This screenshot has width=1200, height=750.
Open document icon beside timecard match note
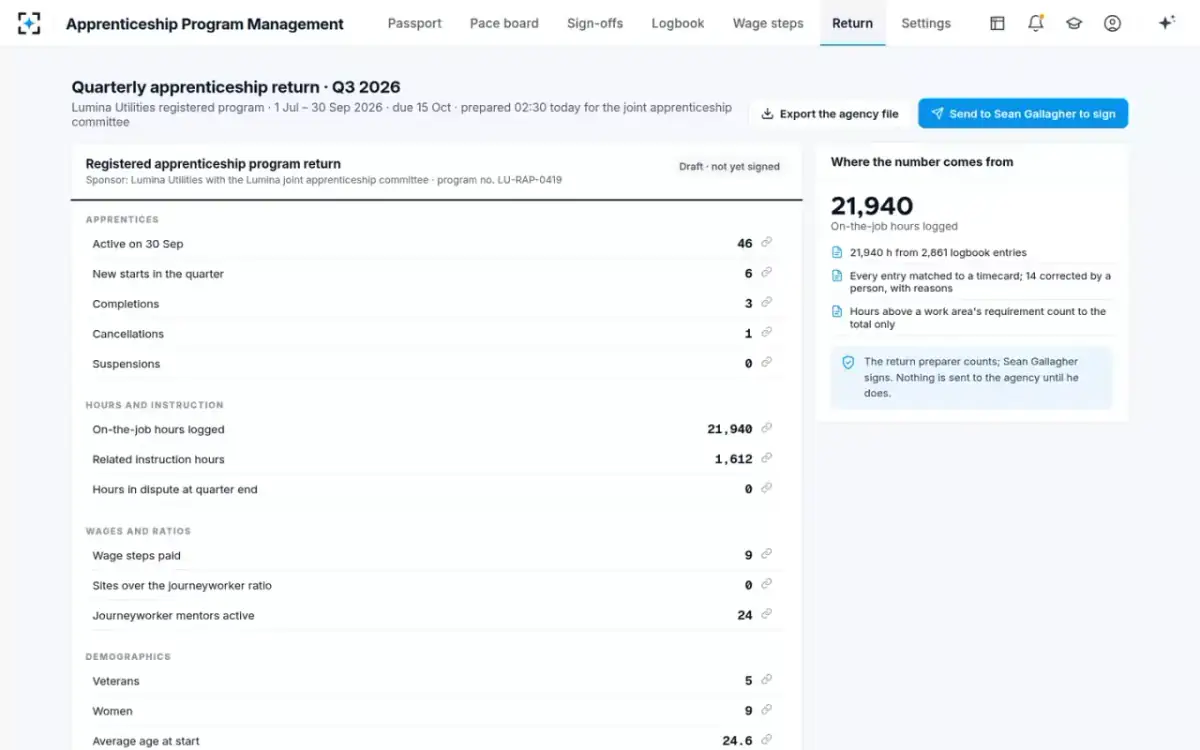[837, 276]
